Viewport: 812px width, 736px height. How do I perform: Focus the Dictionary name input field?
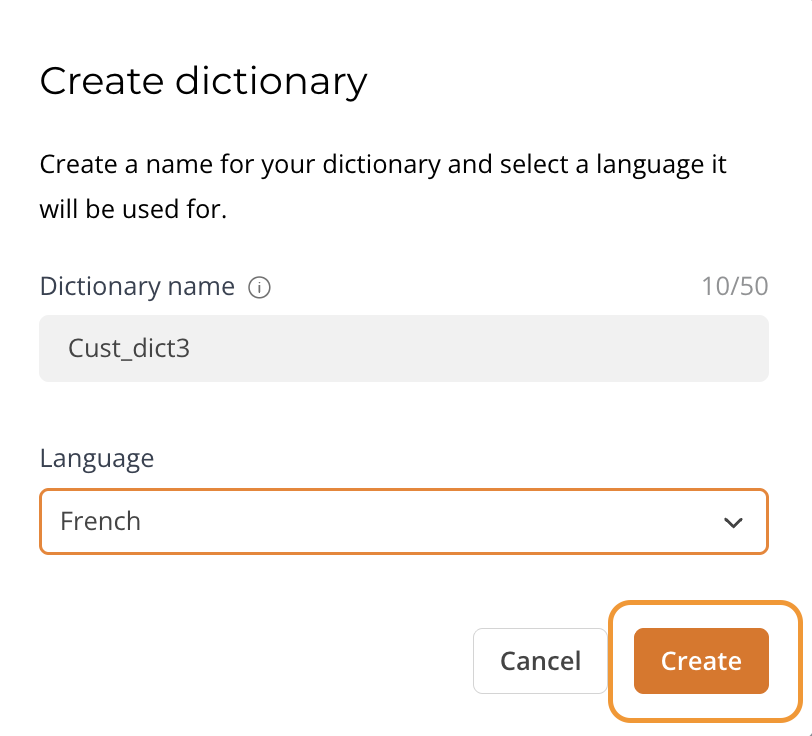404,349
